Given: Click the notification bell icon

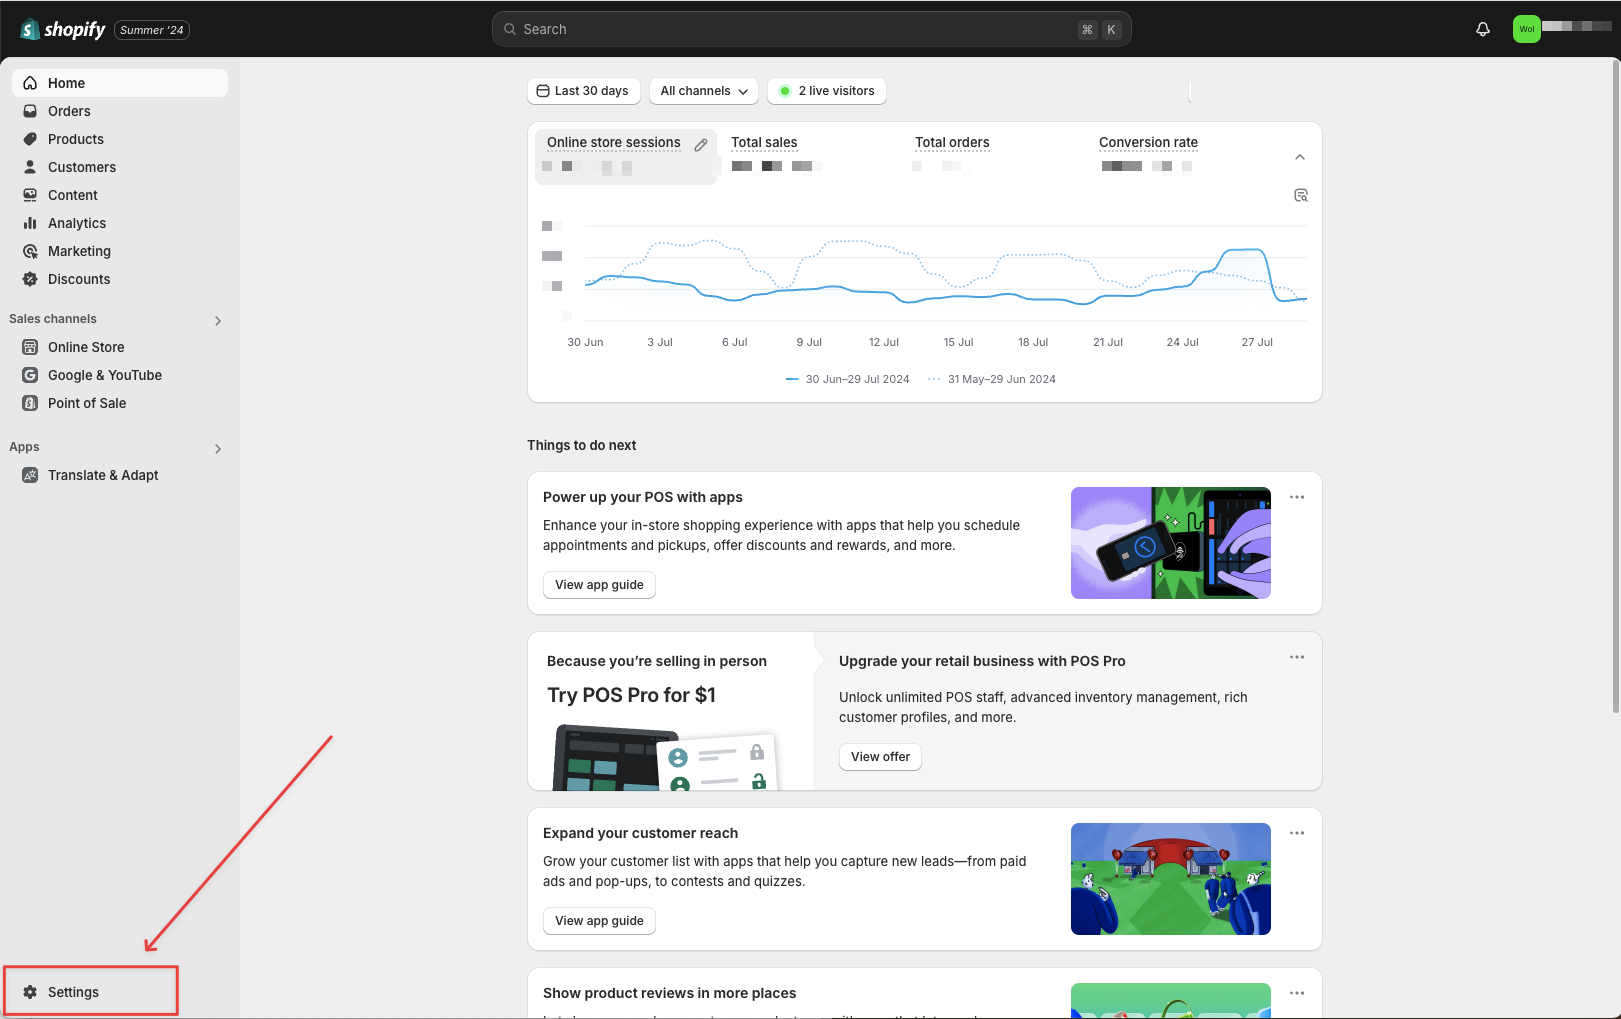Looking at the screenshot, I should point(1483,29).
